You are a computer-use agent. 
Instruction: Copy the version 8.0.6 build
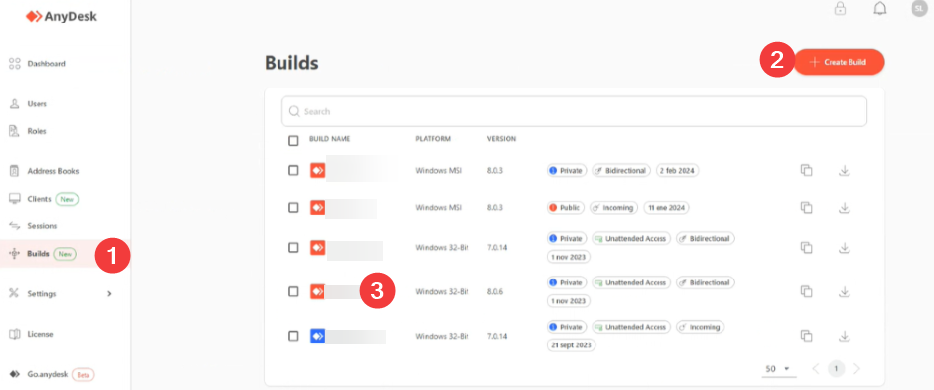tap(806, 291)
